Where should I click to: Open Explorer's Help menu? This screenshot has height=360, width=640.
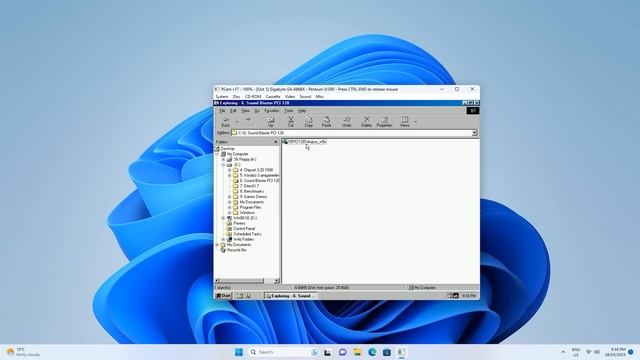[302, 111]
